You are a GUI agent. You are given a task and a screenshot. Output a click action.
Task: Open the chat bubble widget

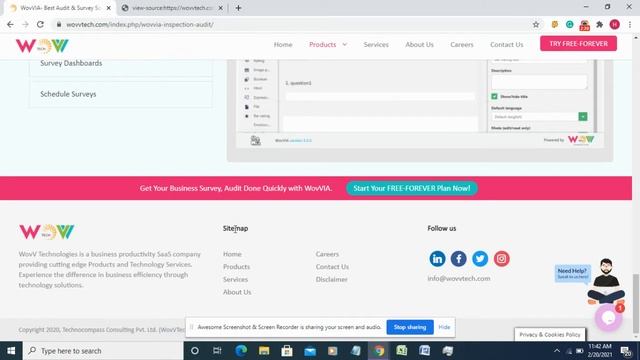(x=609, y=318)
